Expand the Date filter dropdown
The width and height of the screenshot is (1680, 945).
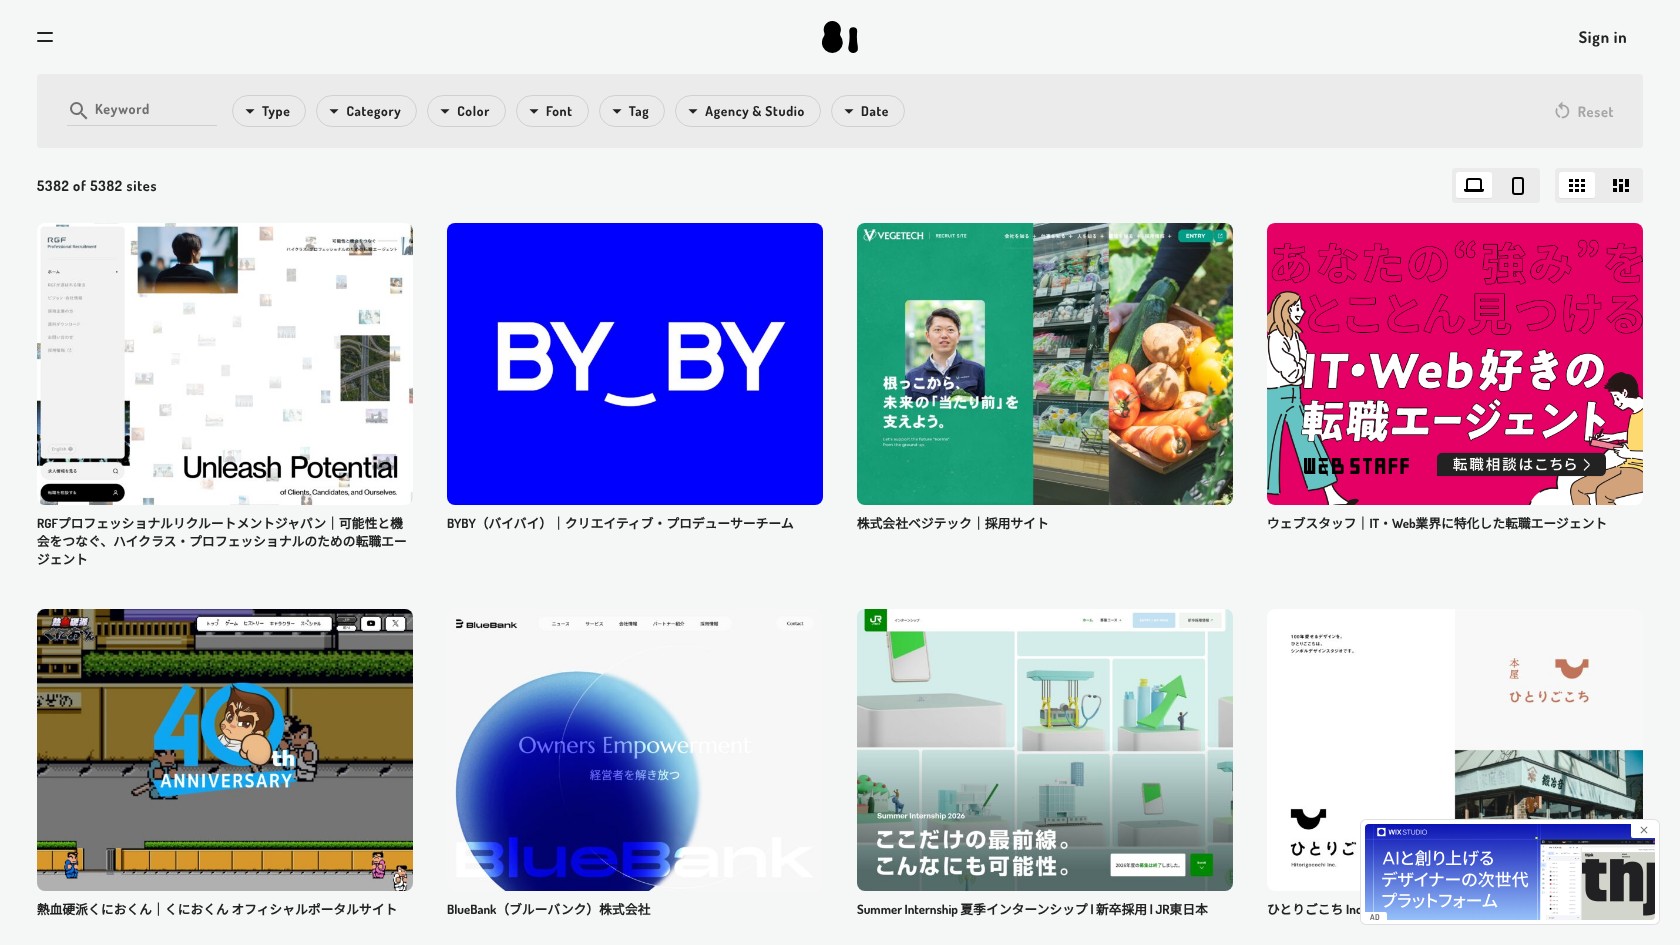(868, 111)
